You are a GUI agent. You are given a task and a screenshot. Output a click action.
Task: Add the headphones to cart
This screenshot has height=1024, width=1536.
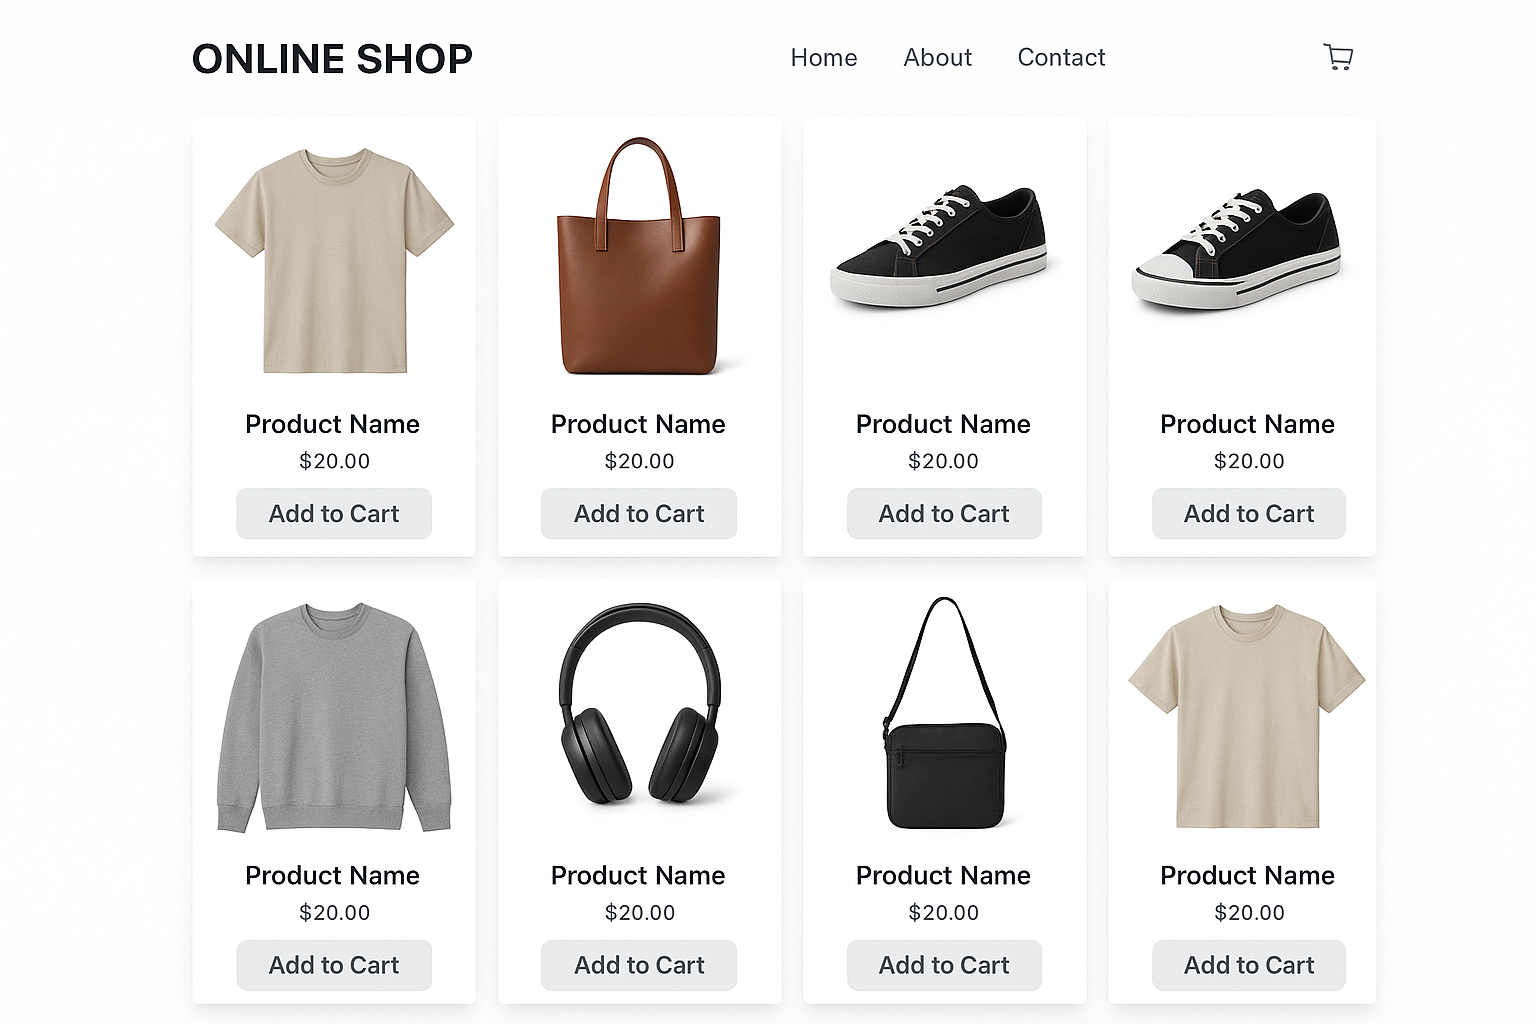(x=639, y=965)
